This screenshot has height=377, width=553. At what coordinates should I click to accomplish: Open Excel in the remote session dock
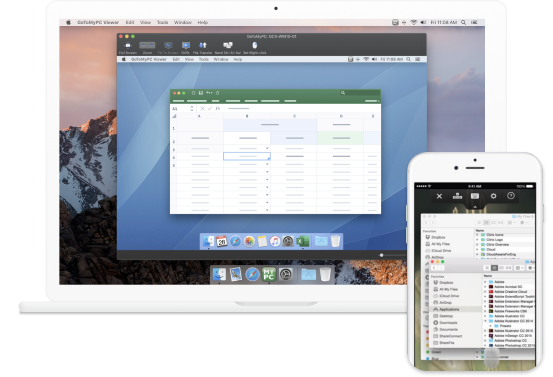click(x=302, y=241)
